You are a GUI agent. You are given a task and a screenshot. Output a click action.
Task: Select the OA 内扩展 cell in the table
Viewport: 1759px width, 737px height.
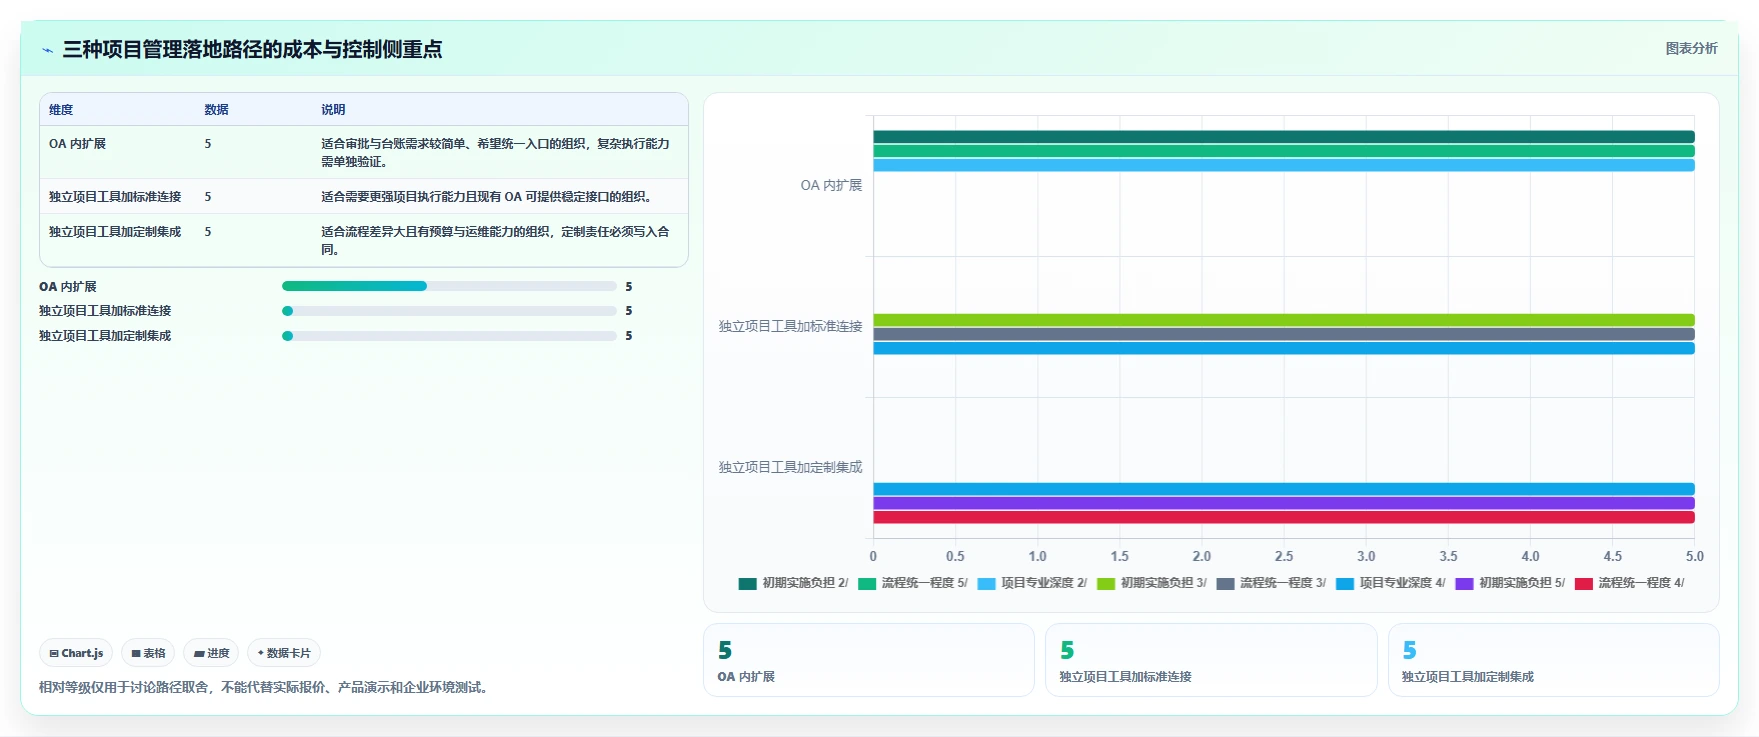coord(77,144)
